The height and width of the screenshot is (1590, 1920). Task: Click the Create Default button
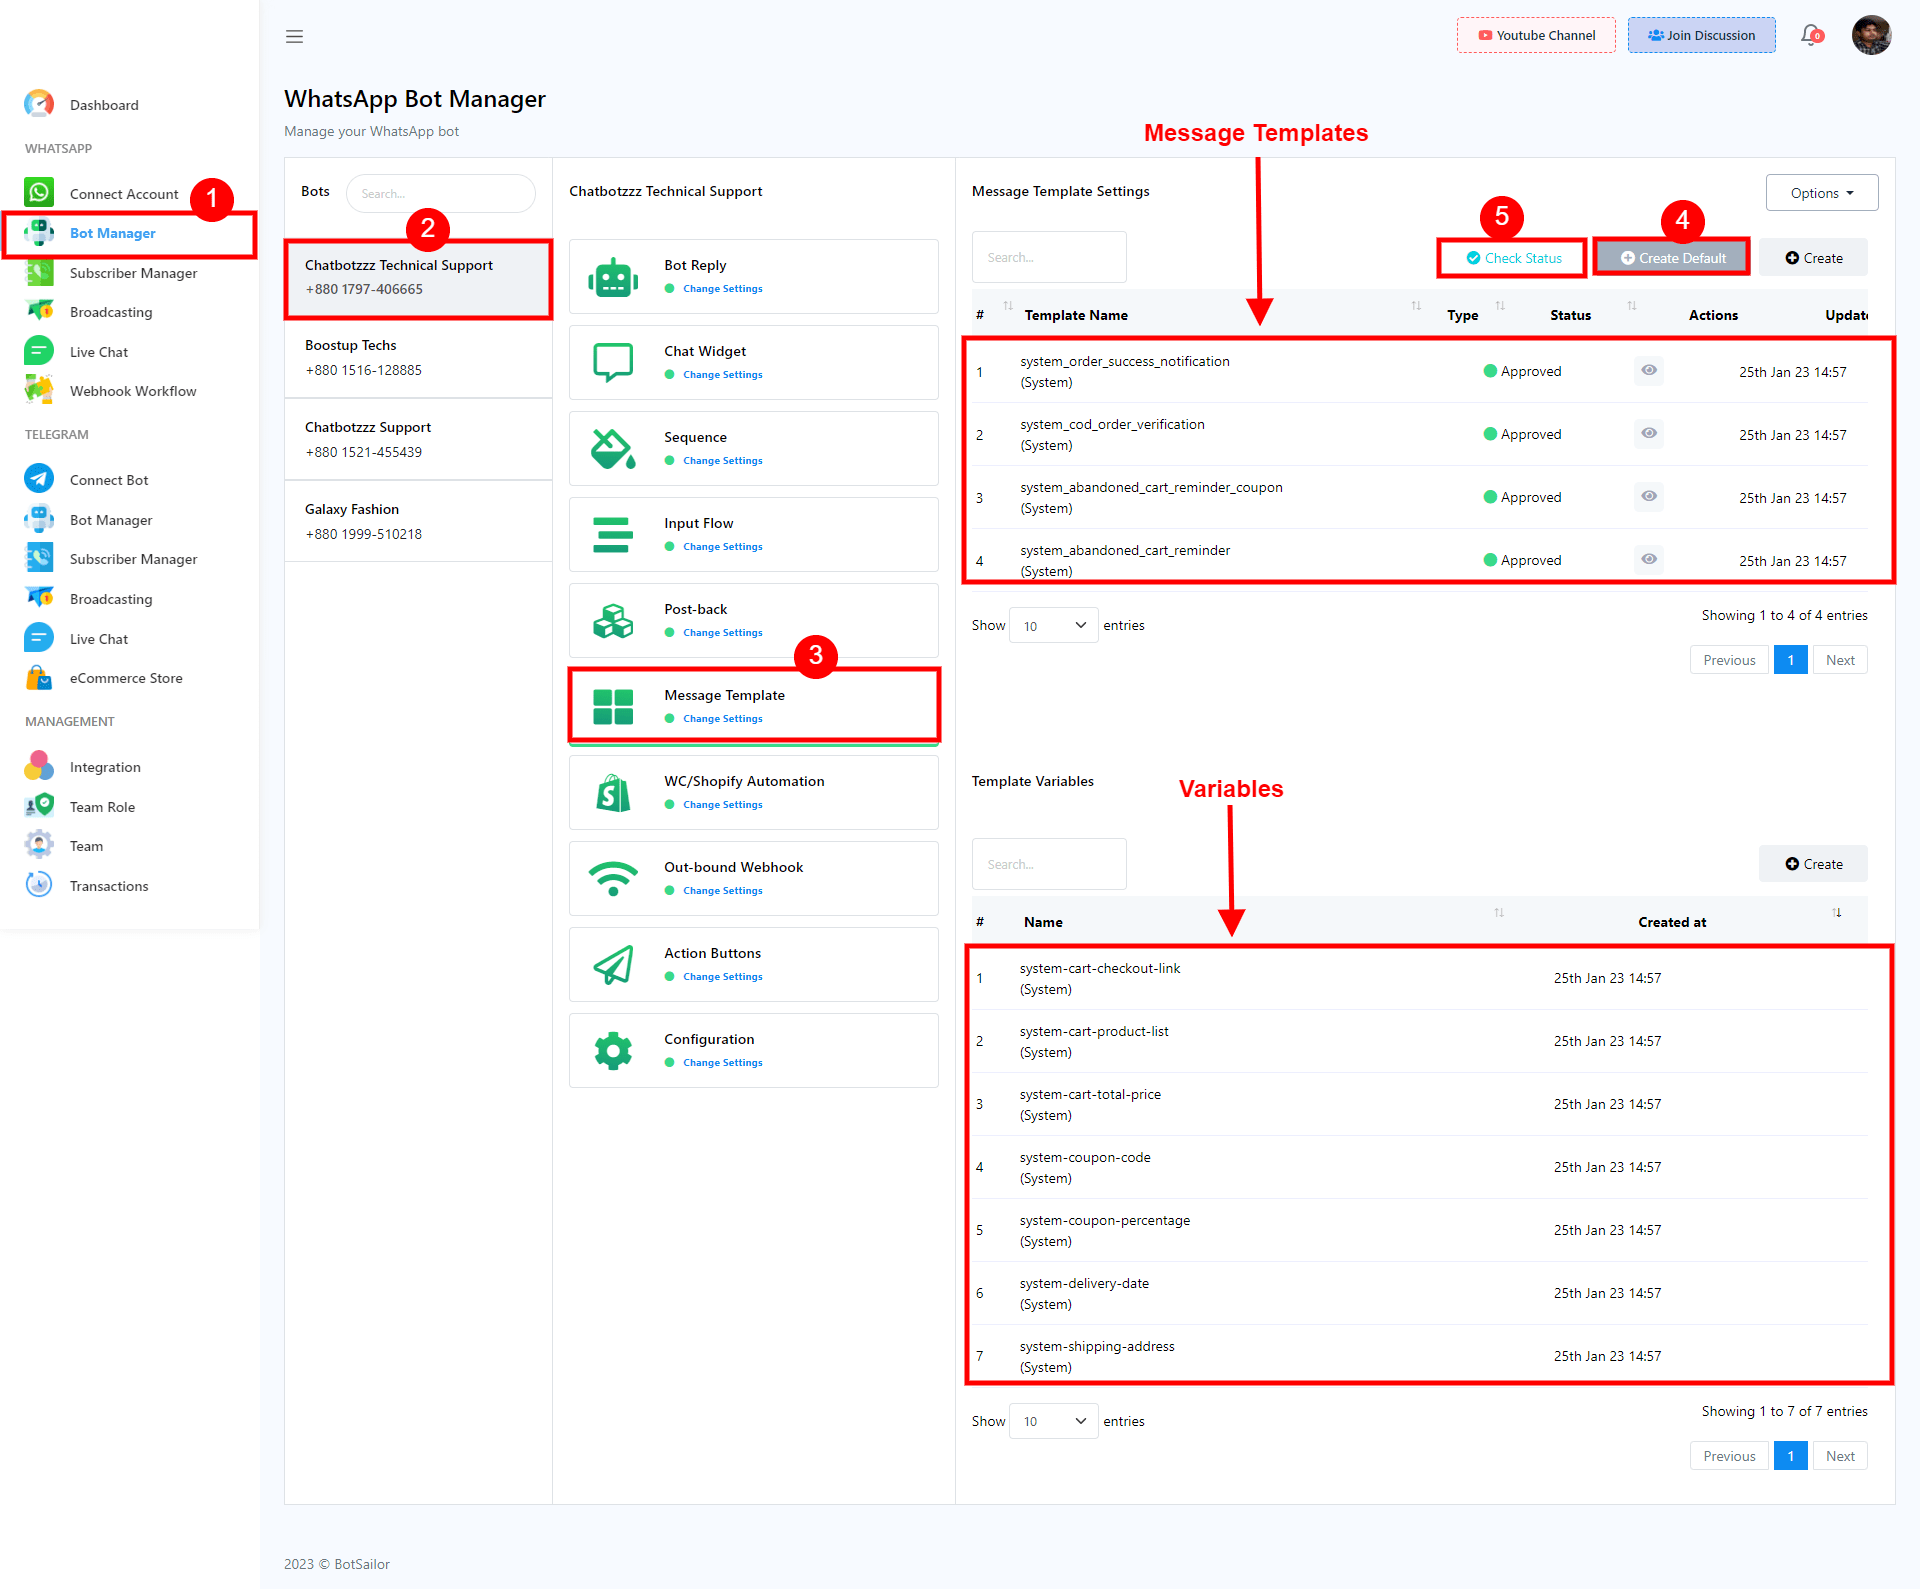click(x=1672, y=258)
